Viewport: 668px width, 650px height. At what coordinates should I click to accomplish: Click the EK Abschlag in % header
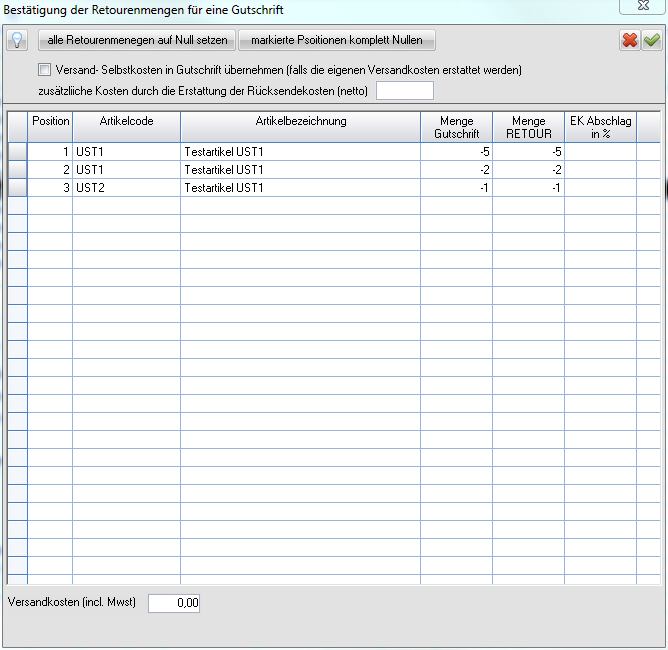pyautogui.click(x=600, y=127)
